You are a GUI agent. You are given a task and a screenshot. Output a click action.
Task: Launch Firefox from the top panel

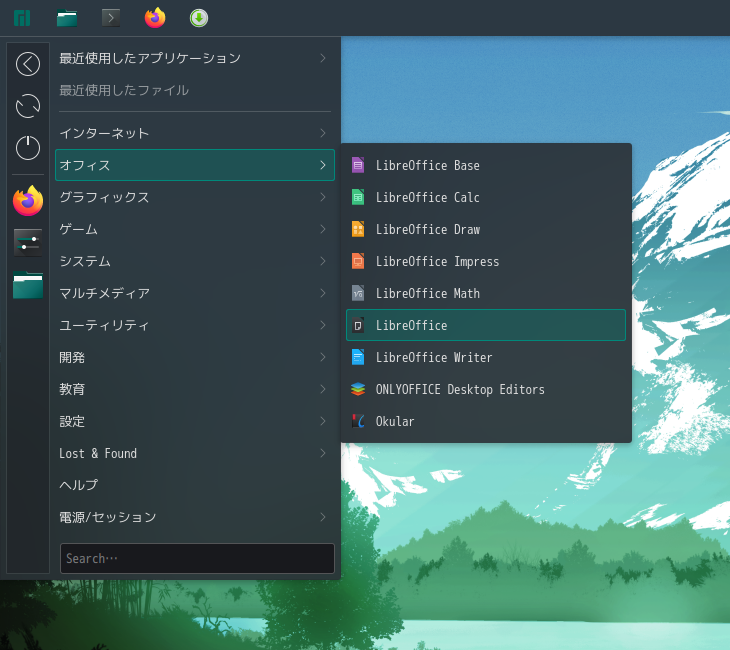click(x=155, y=18)
